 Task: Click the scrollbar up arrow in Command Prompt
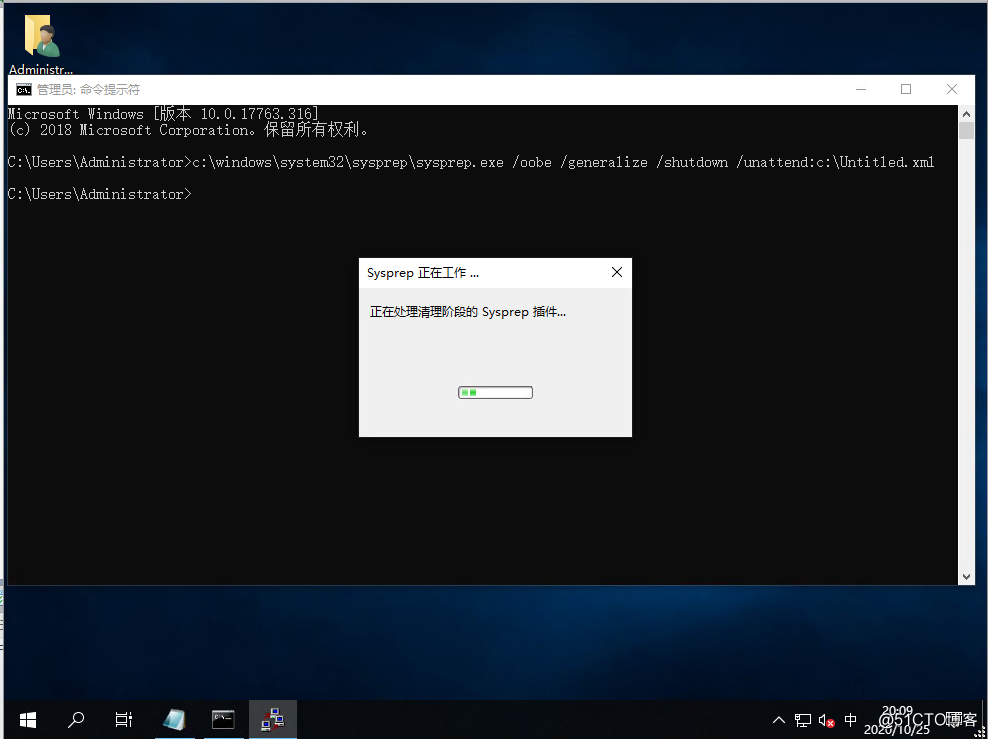point(966,113)
